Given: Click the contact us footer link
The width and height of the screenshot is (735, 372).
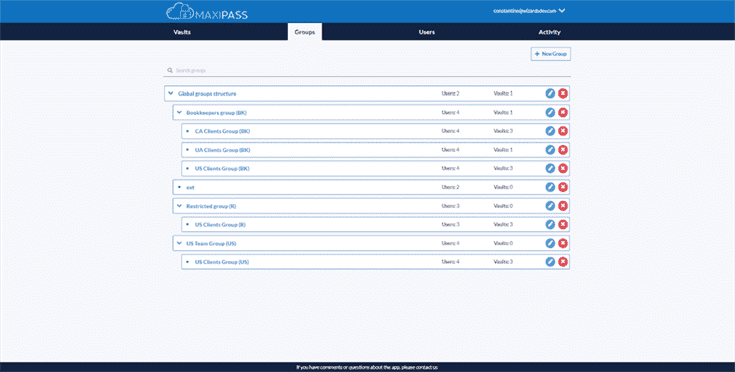Looking at the screenshot, I should tap(427, 367).
